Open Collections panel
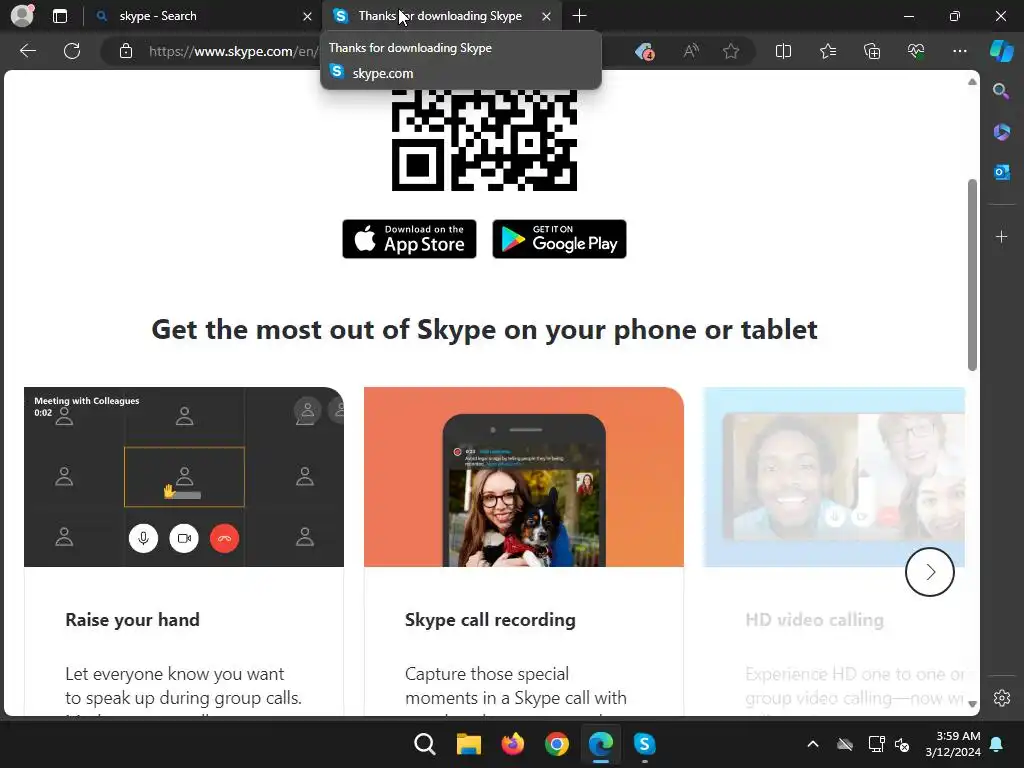The height and width of the screenshot is (768, 1024). pos(872,51)
